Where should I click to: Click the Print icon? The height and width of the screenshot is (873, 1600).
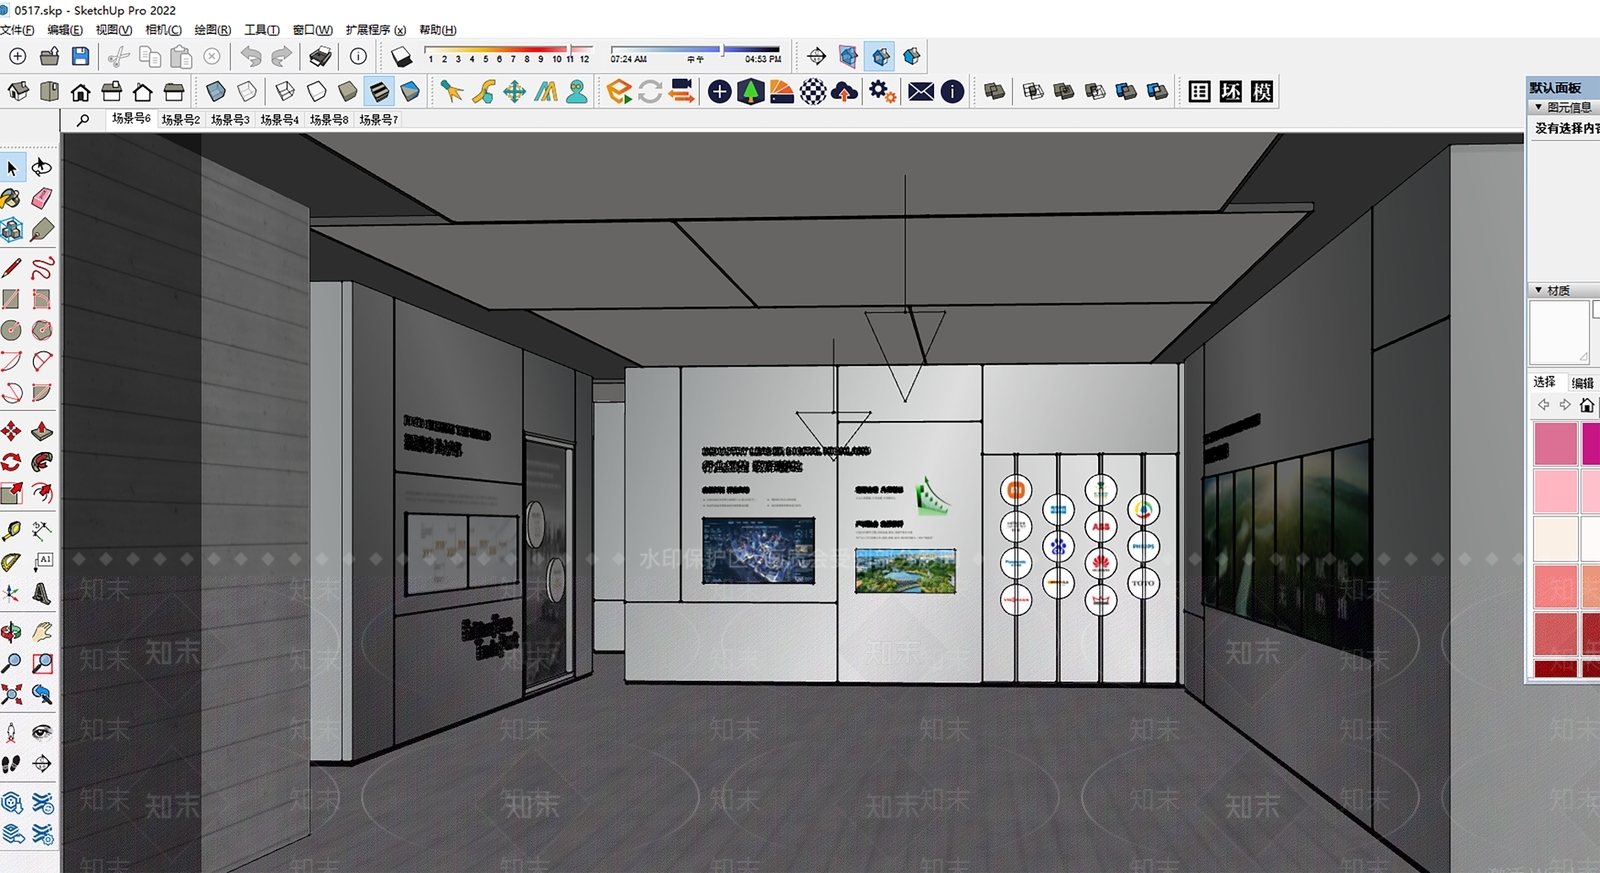(321, 56)
